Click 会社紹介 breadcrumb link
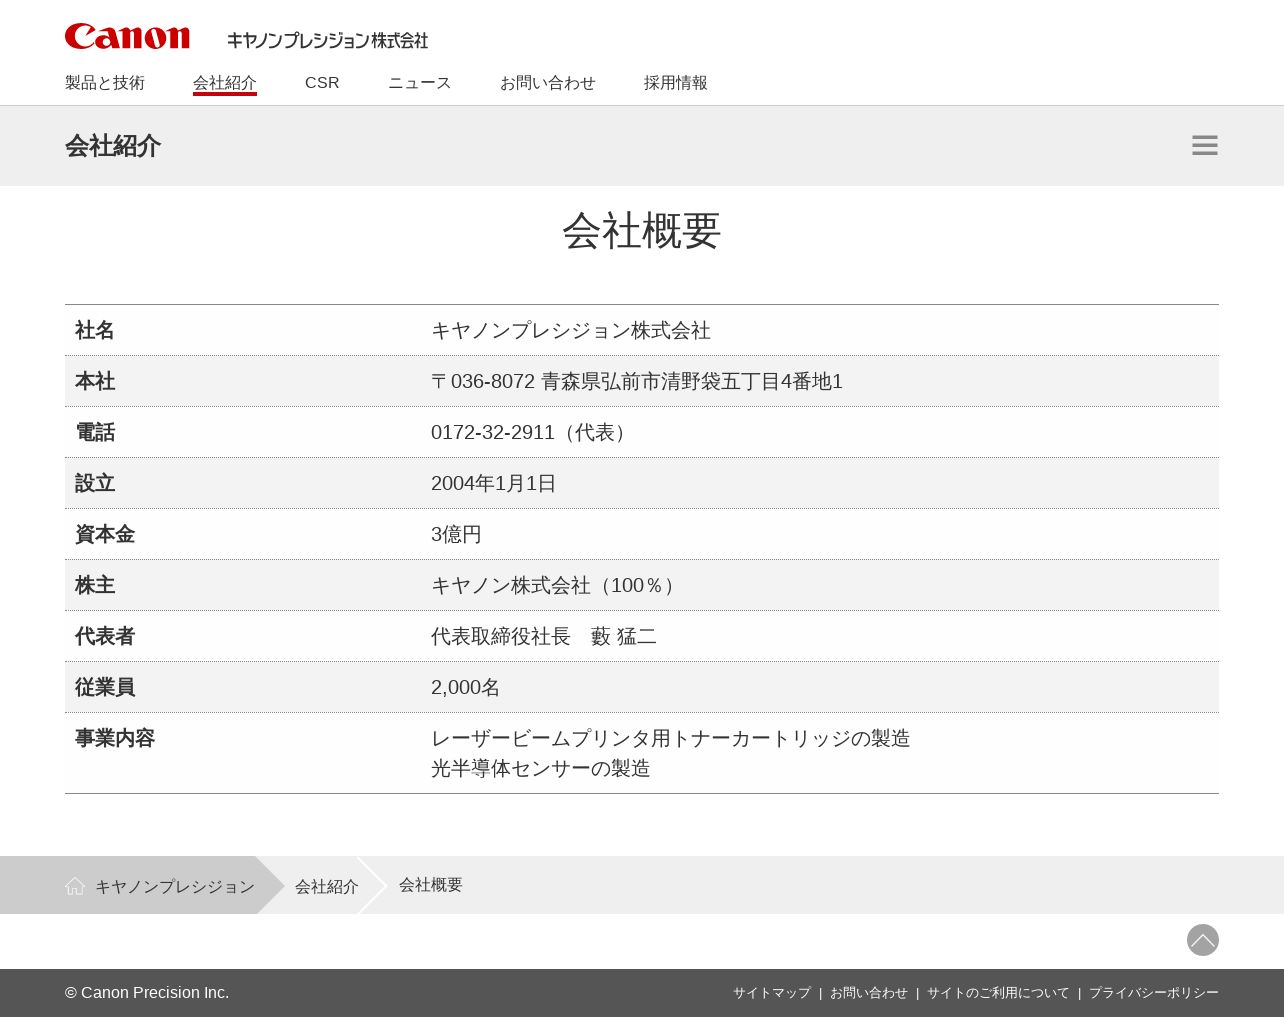1284x1017 pixels. coord(327,887)
